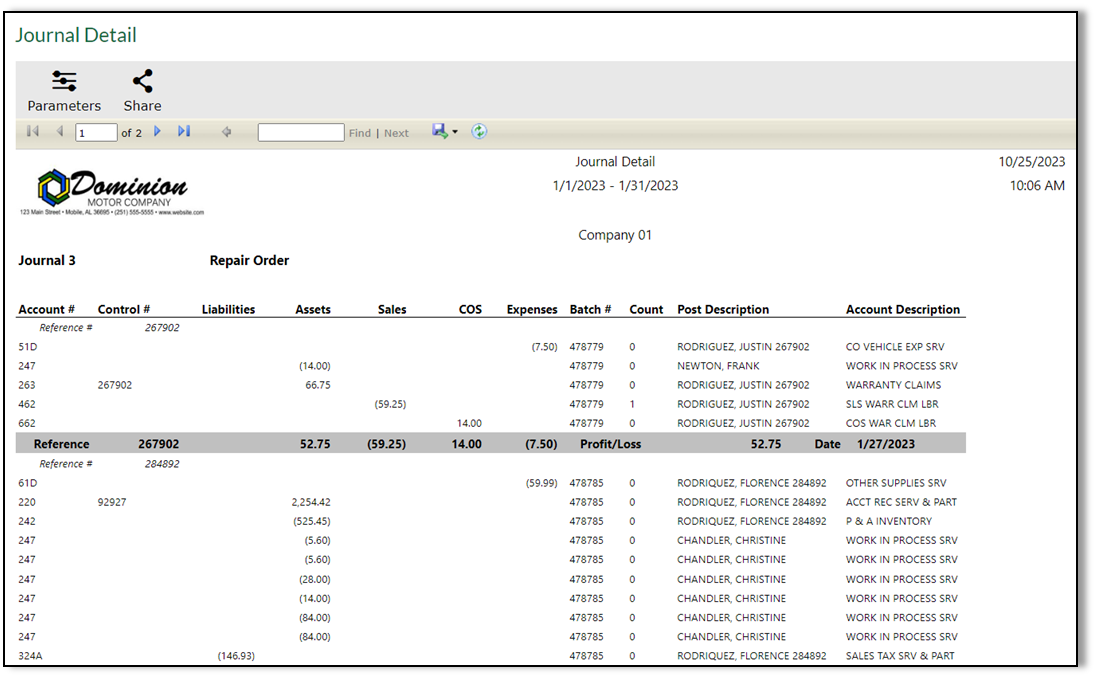Click the Find link

point(359,131)
